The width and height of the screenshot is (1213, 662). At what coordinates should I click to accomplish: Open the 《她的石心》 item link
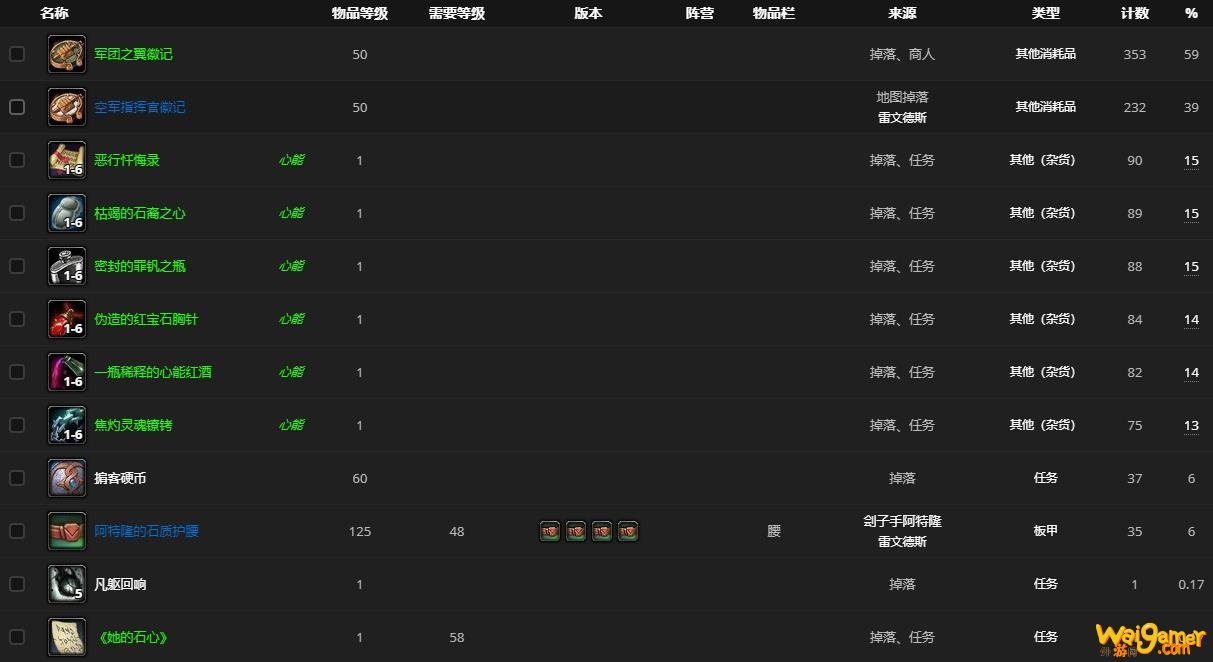[x=131, y=637]
